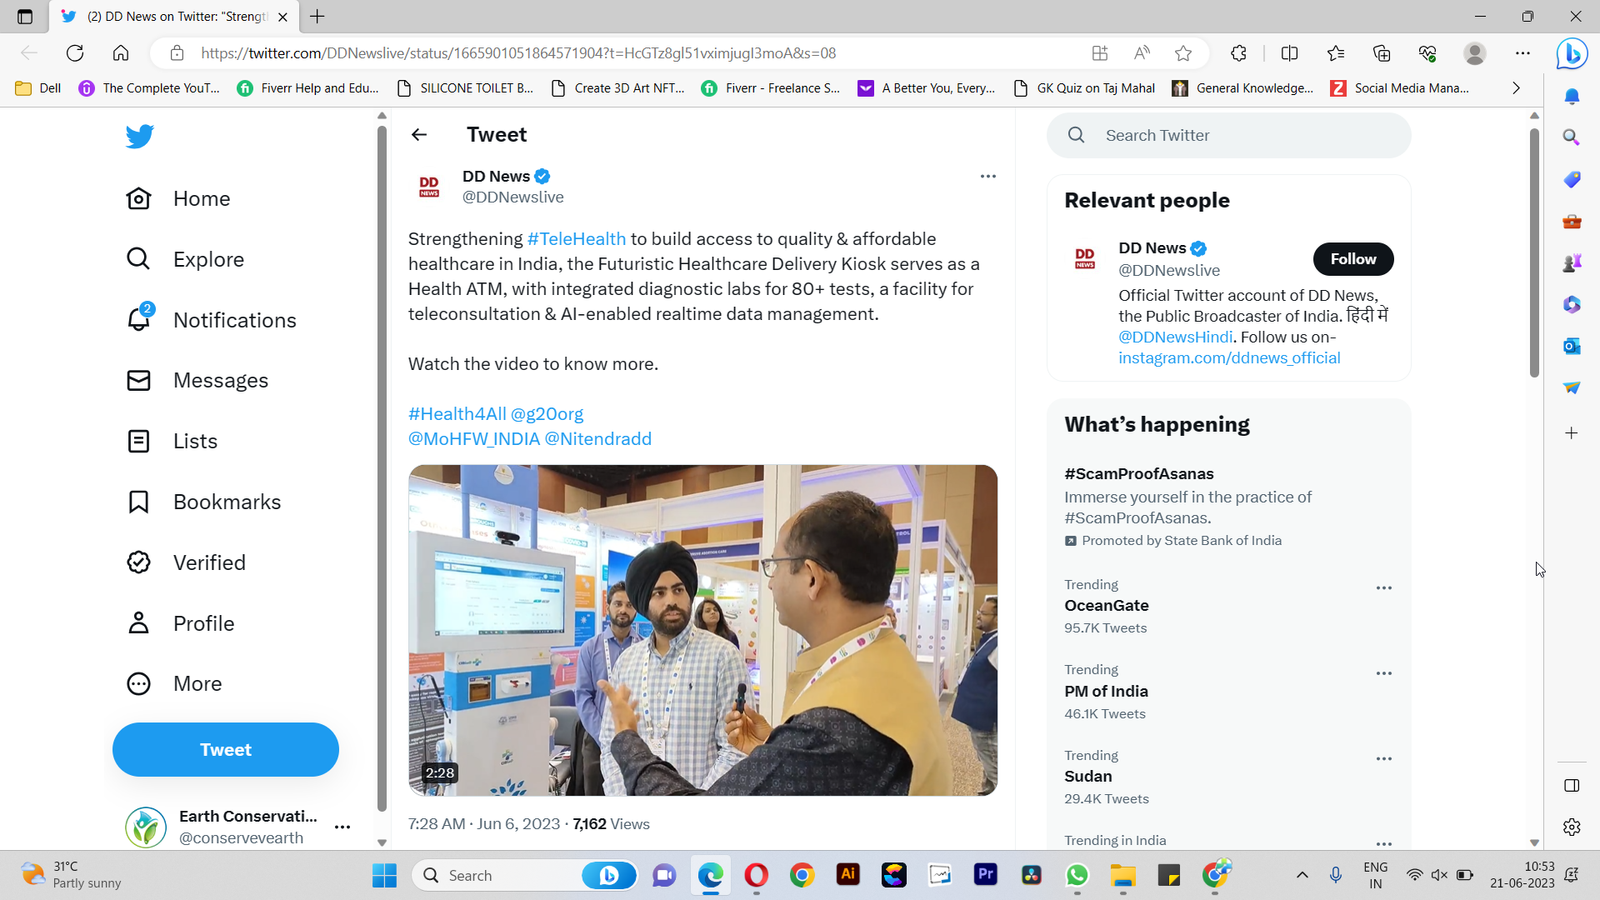Open options dots for the PM of India trend
1600x900 pixels.
coord(1384,673)
